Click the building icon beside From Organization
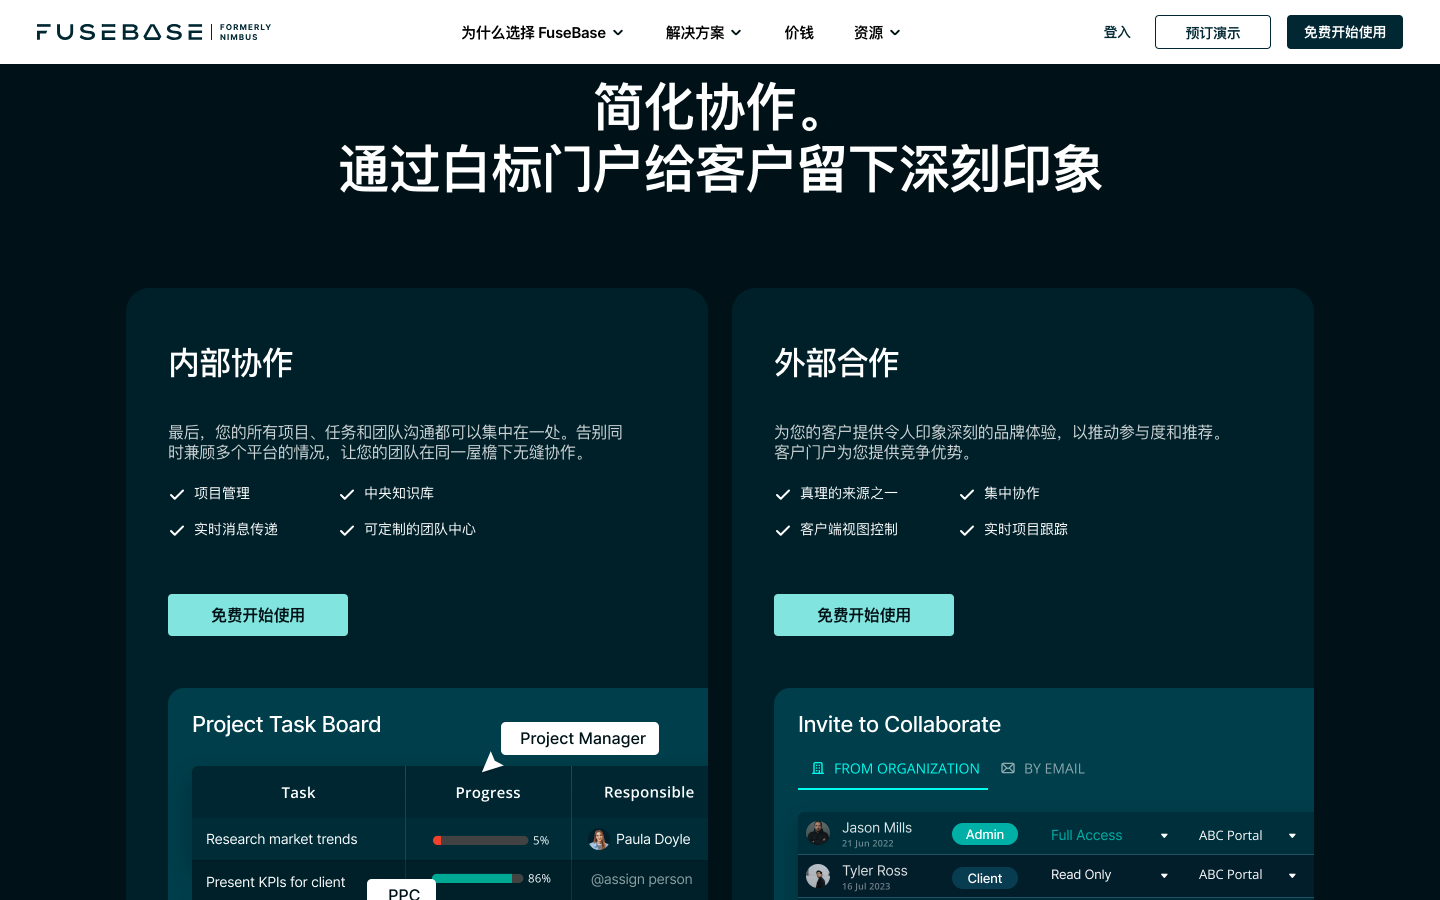This screenshot has width=1440, height=900. point(818,768)
